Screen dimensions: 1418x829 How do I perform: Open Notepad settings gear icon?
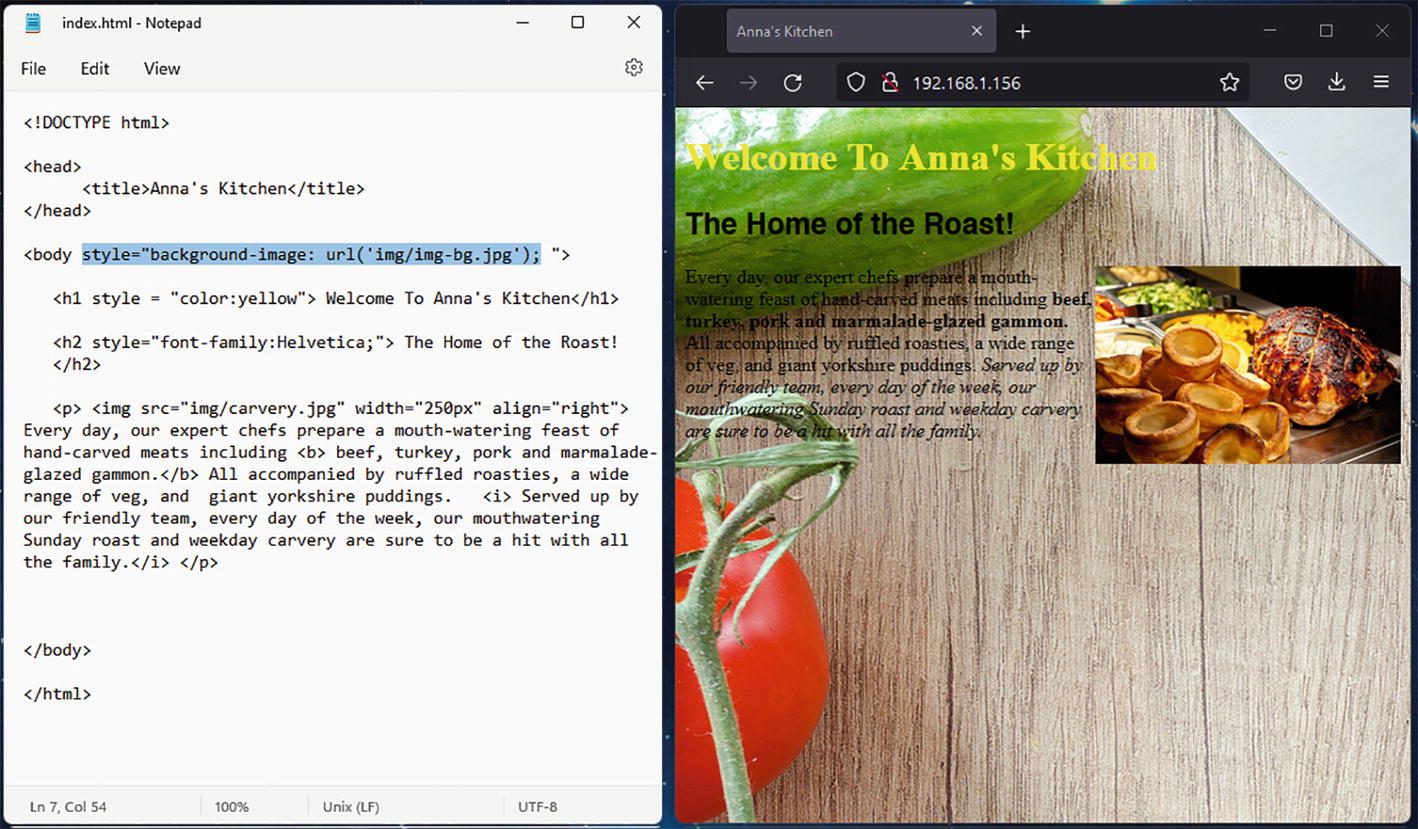tap(633, 67)
